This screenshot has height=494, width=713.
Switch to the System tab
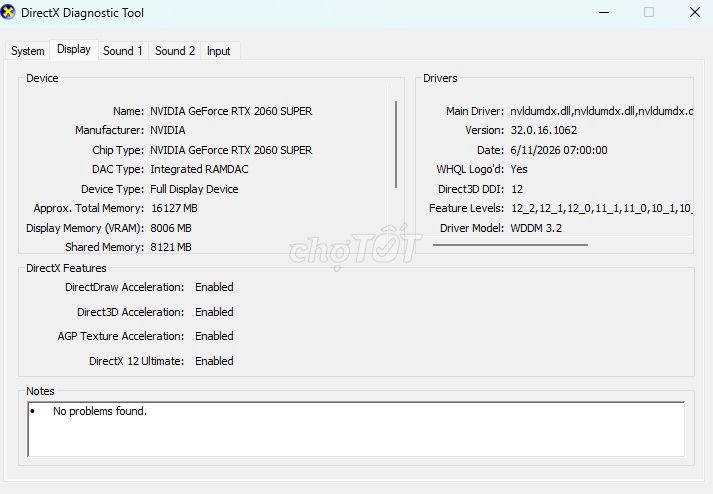coord(28,50)
